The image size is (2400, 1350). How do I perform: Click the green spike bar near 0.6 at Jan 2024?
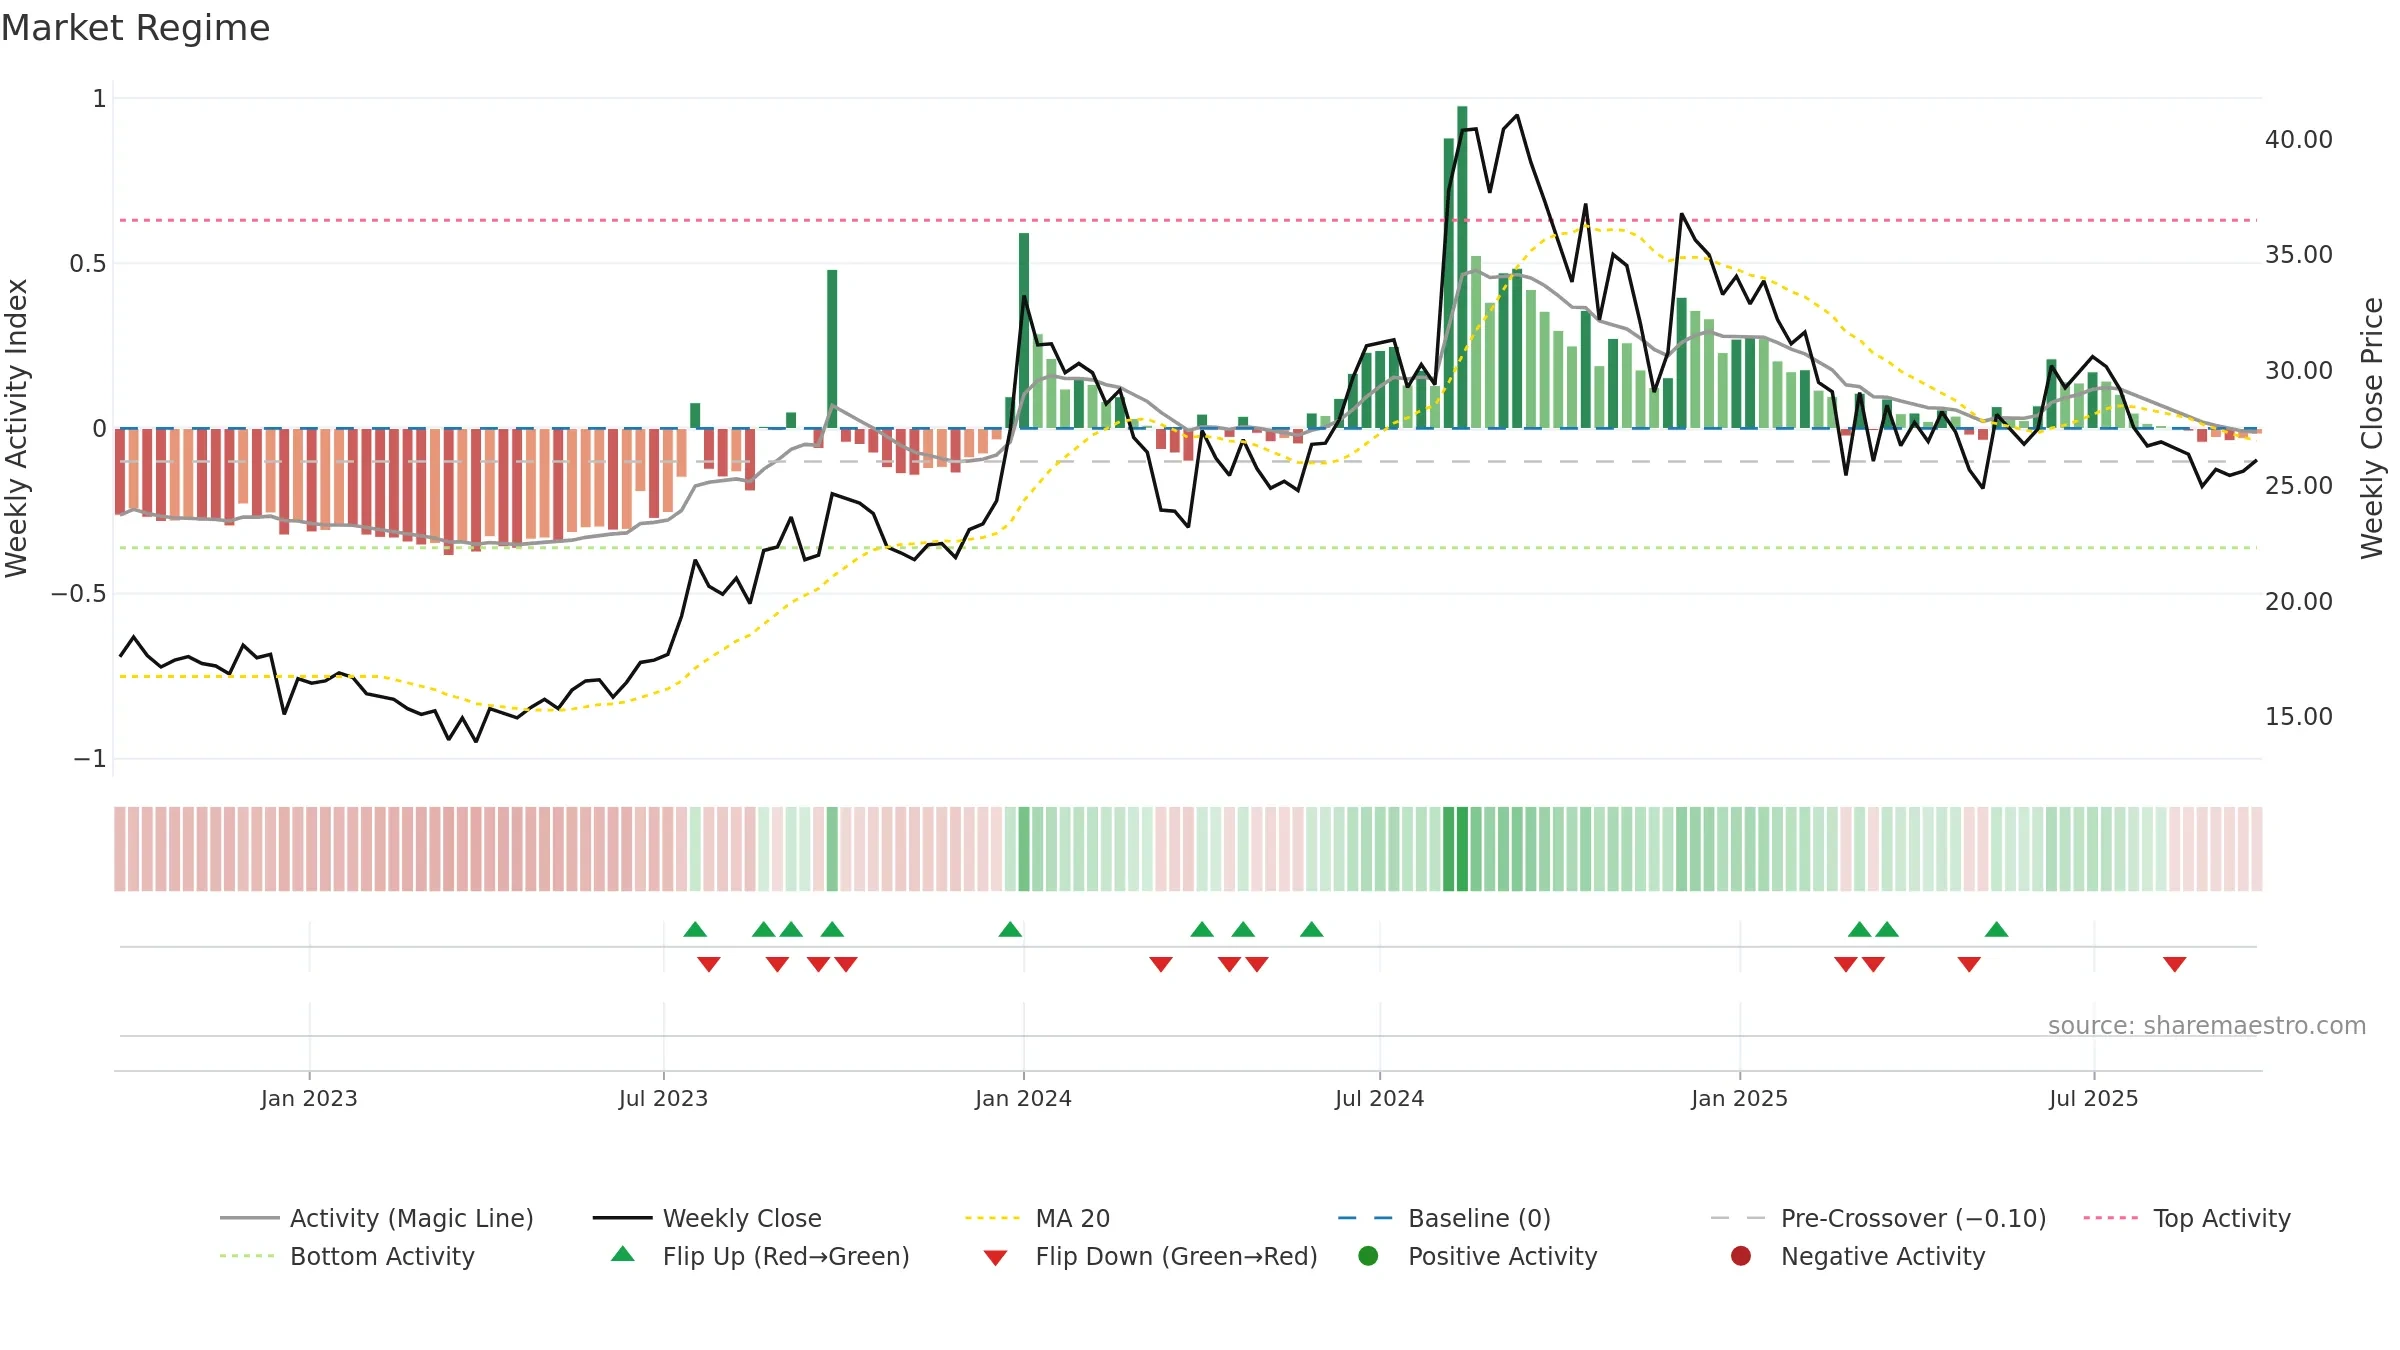[x=1024, y=330]
